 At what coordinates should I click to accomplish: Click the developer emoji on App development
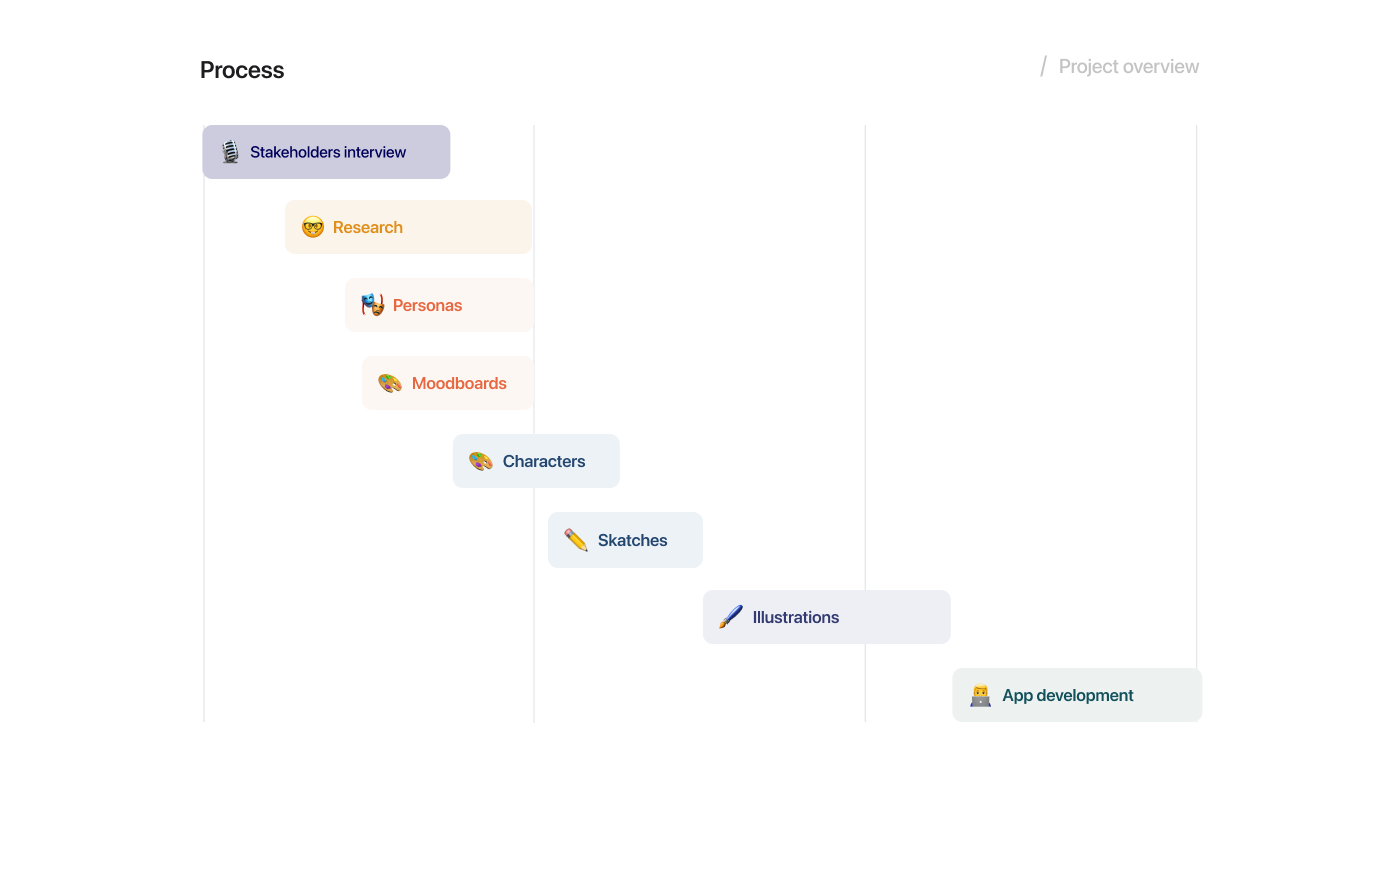tap(980, 695)
